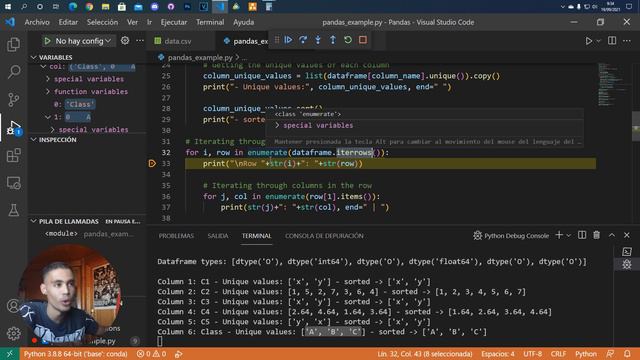Collapse the INSPECCIÓN section
The image size is (640, 360).
[x=34, y=140]
